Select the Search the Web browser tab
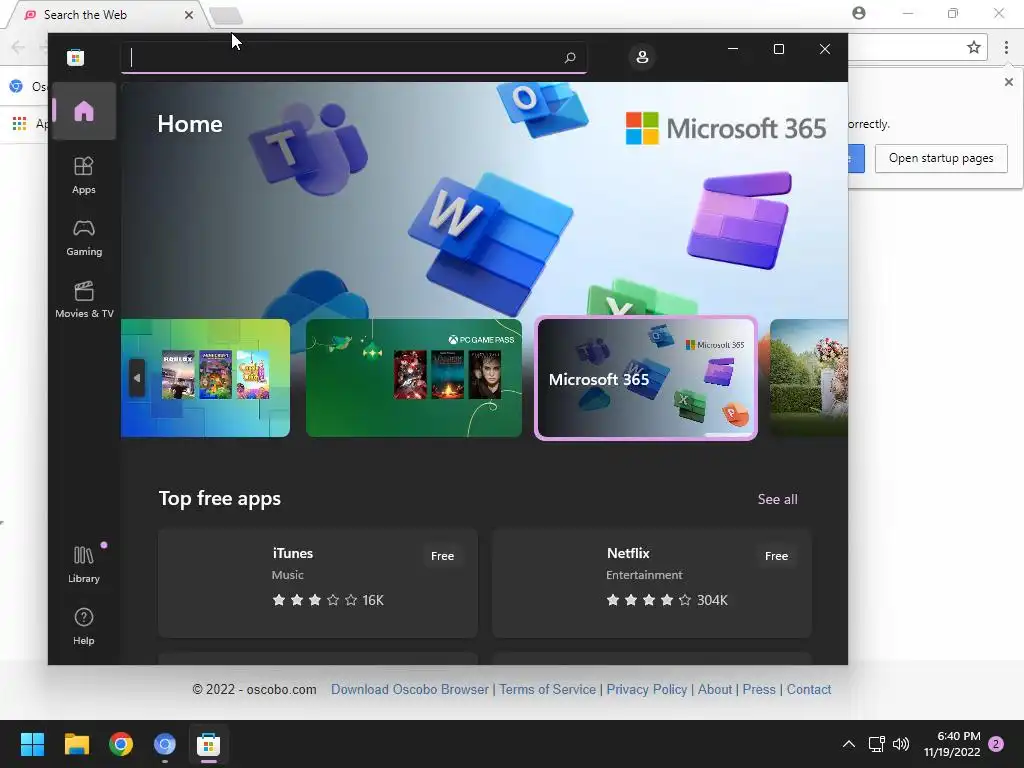Viewport: 1024px width, 768px height. click(104, 14)
